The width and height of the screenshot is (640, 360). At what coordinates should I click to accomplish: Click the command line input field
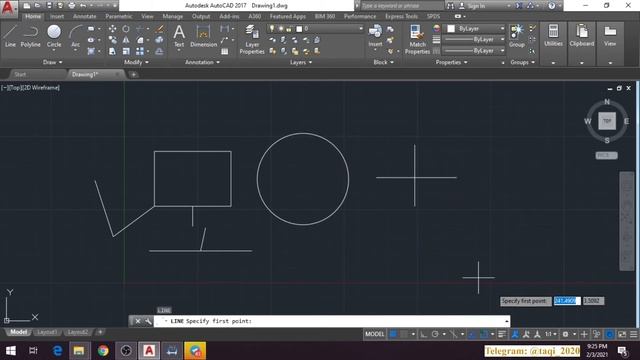point(331,321)
